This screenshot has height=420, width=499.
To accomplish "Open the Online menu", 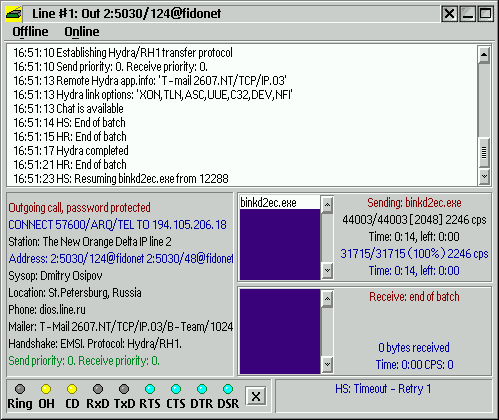I will click(x=82, y=32).
